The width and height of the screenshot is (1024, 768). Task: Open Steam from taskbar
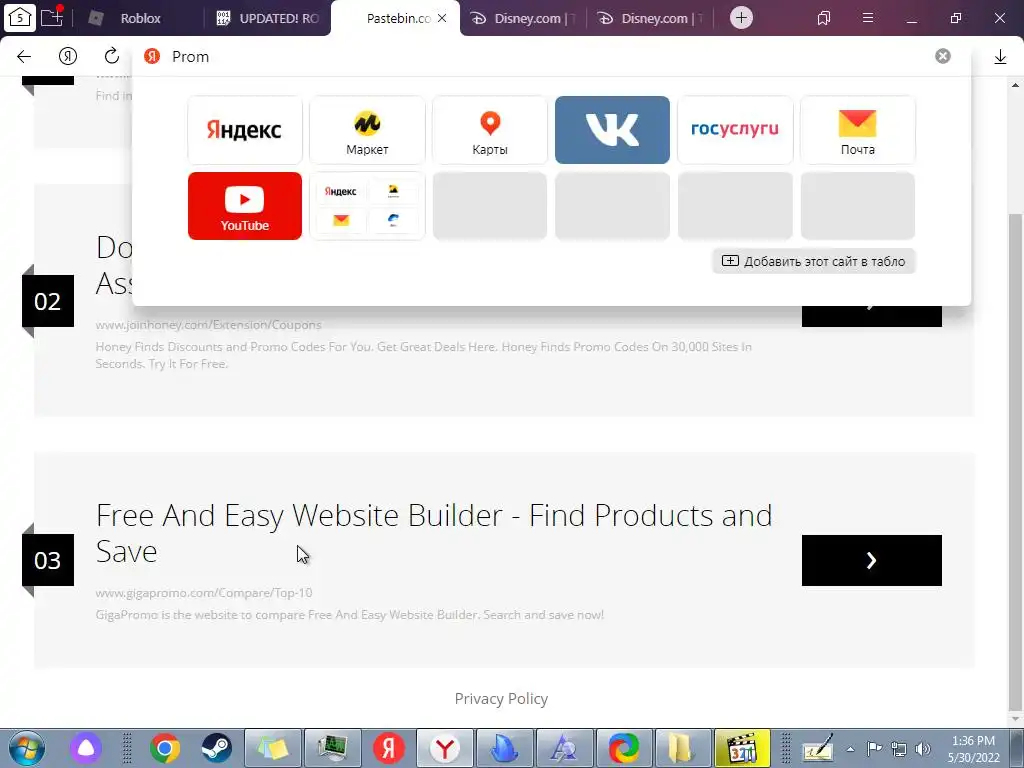(x=216, y=748)
